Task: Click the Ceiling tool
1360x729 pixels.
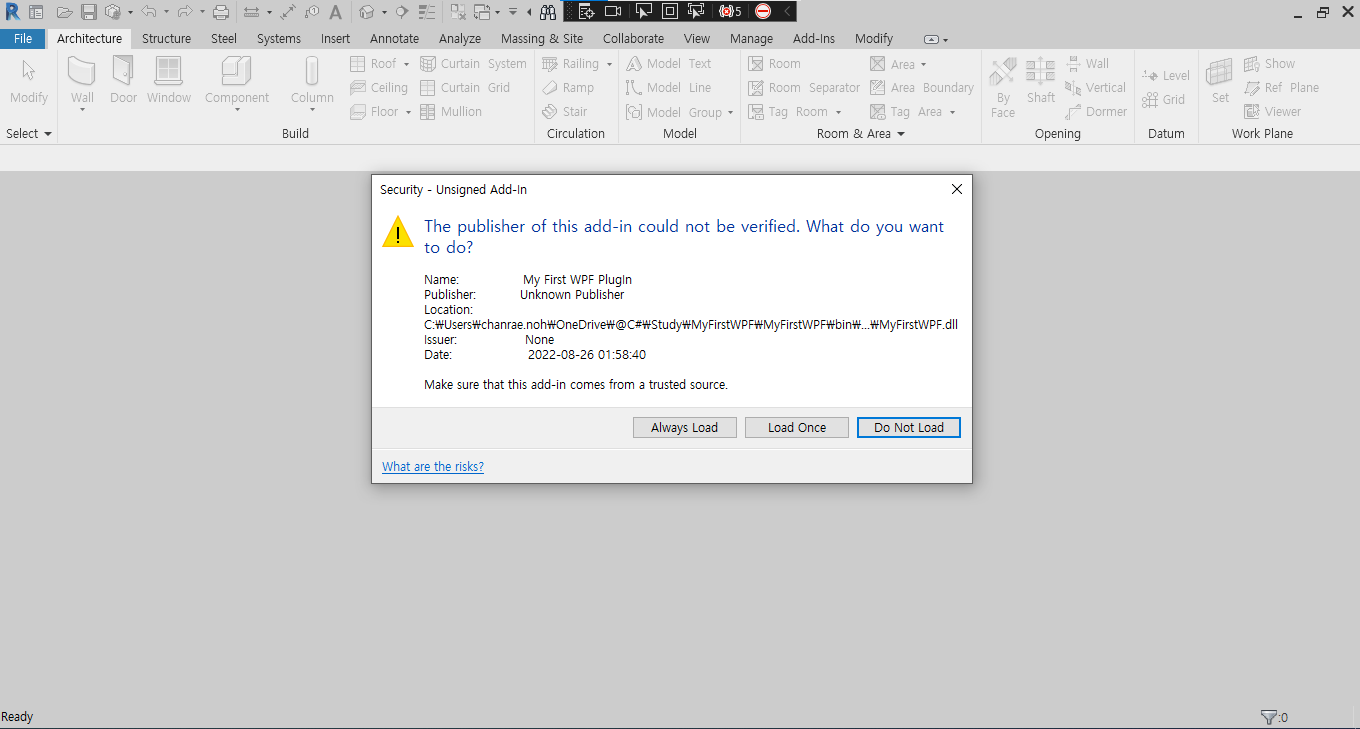Action: click(x=379, y=88)
